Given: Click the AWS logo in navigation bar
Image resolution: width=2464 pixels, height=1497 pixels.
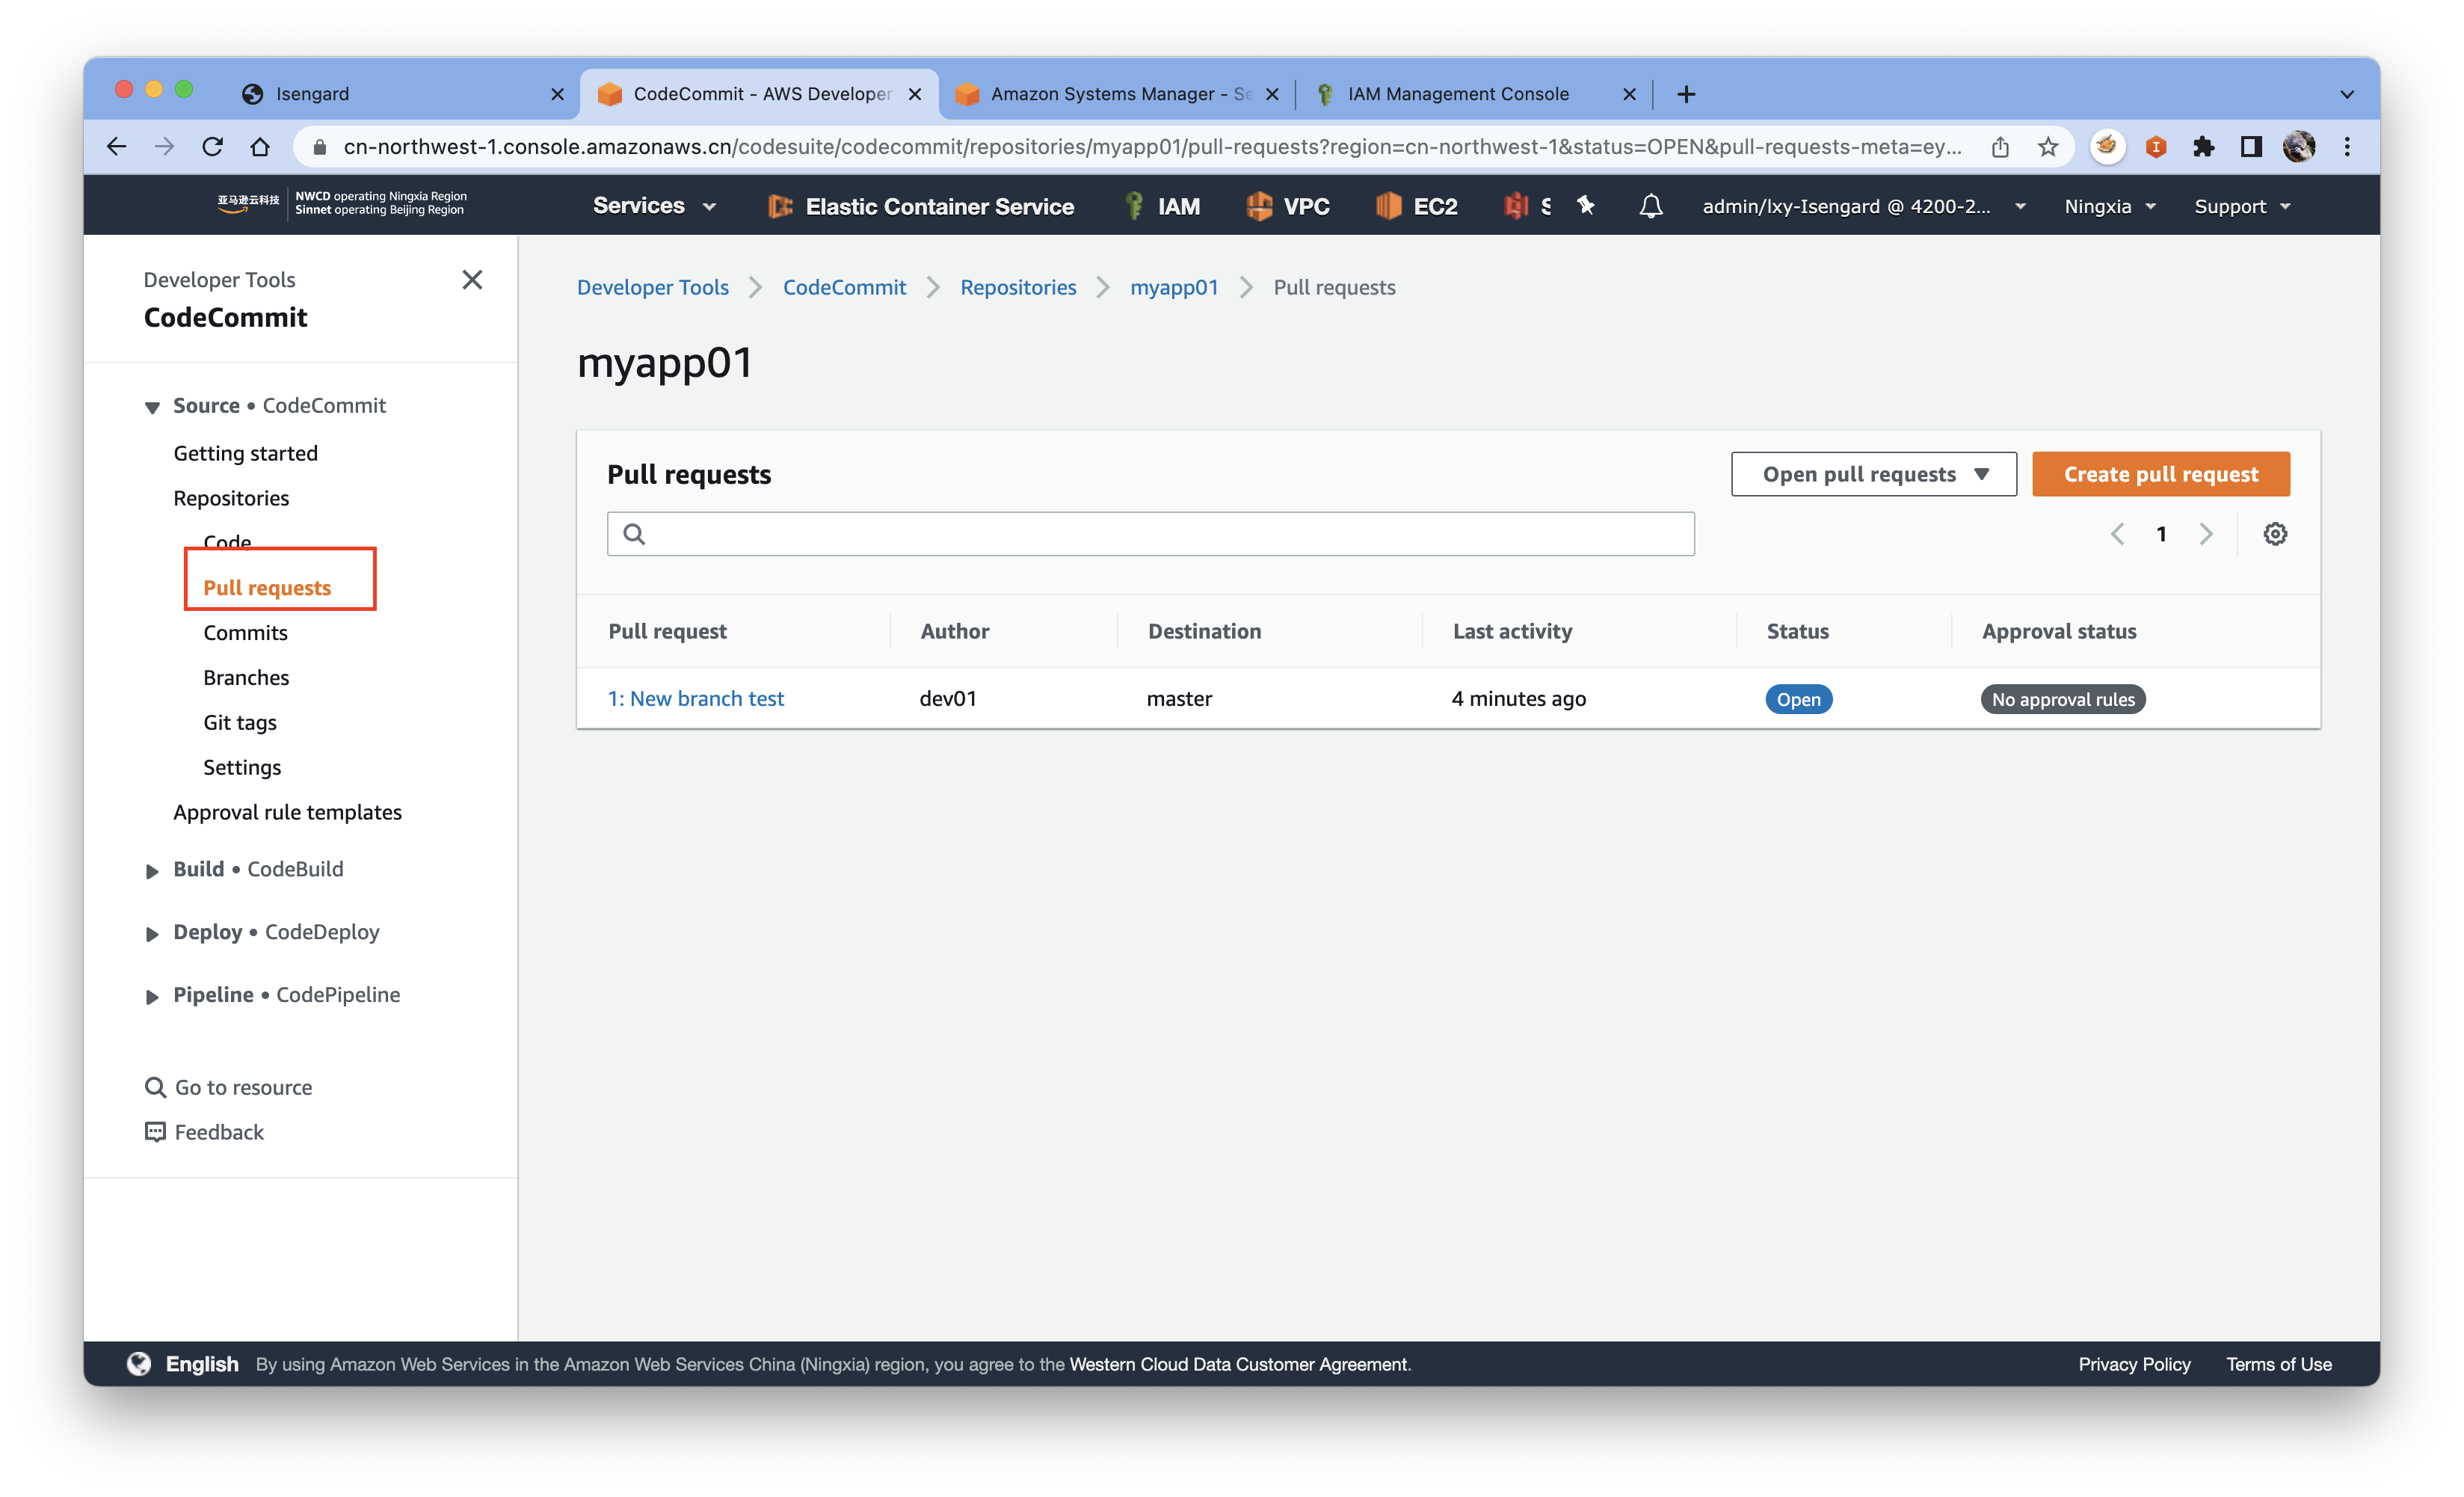Looking at the screenshot, I should [x=248, y=204].
